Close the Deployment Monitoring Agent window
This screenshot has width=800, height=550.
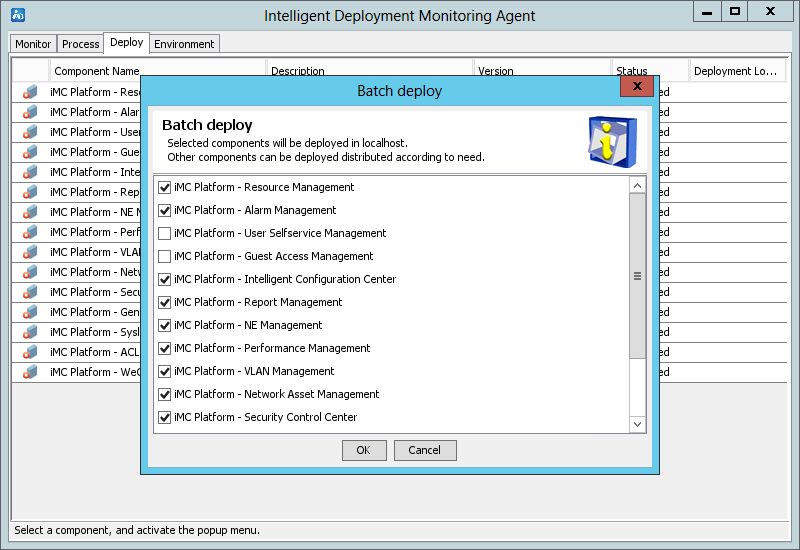tap(770, 12)
